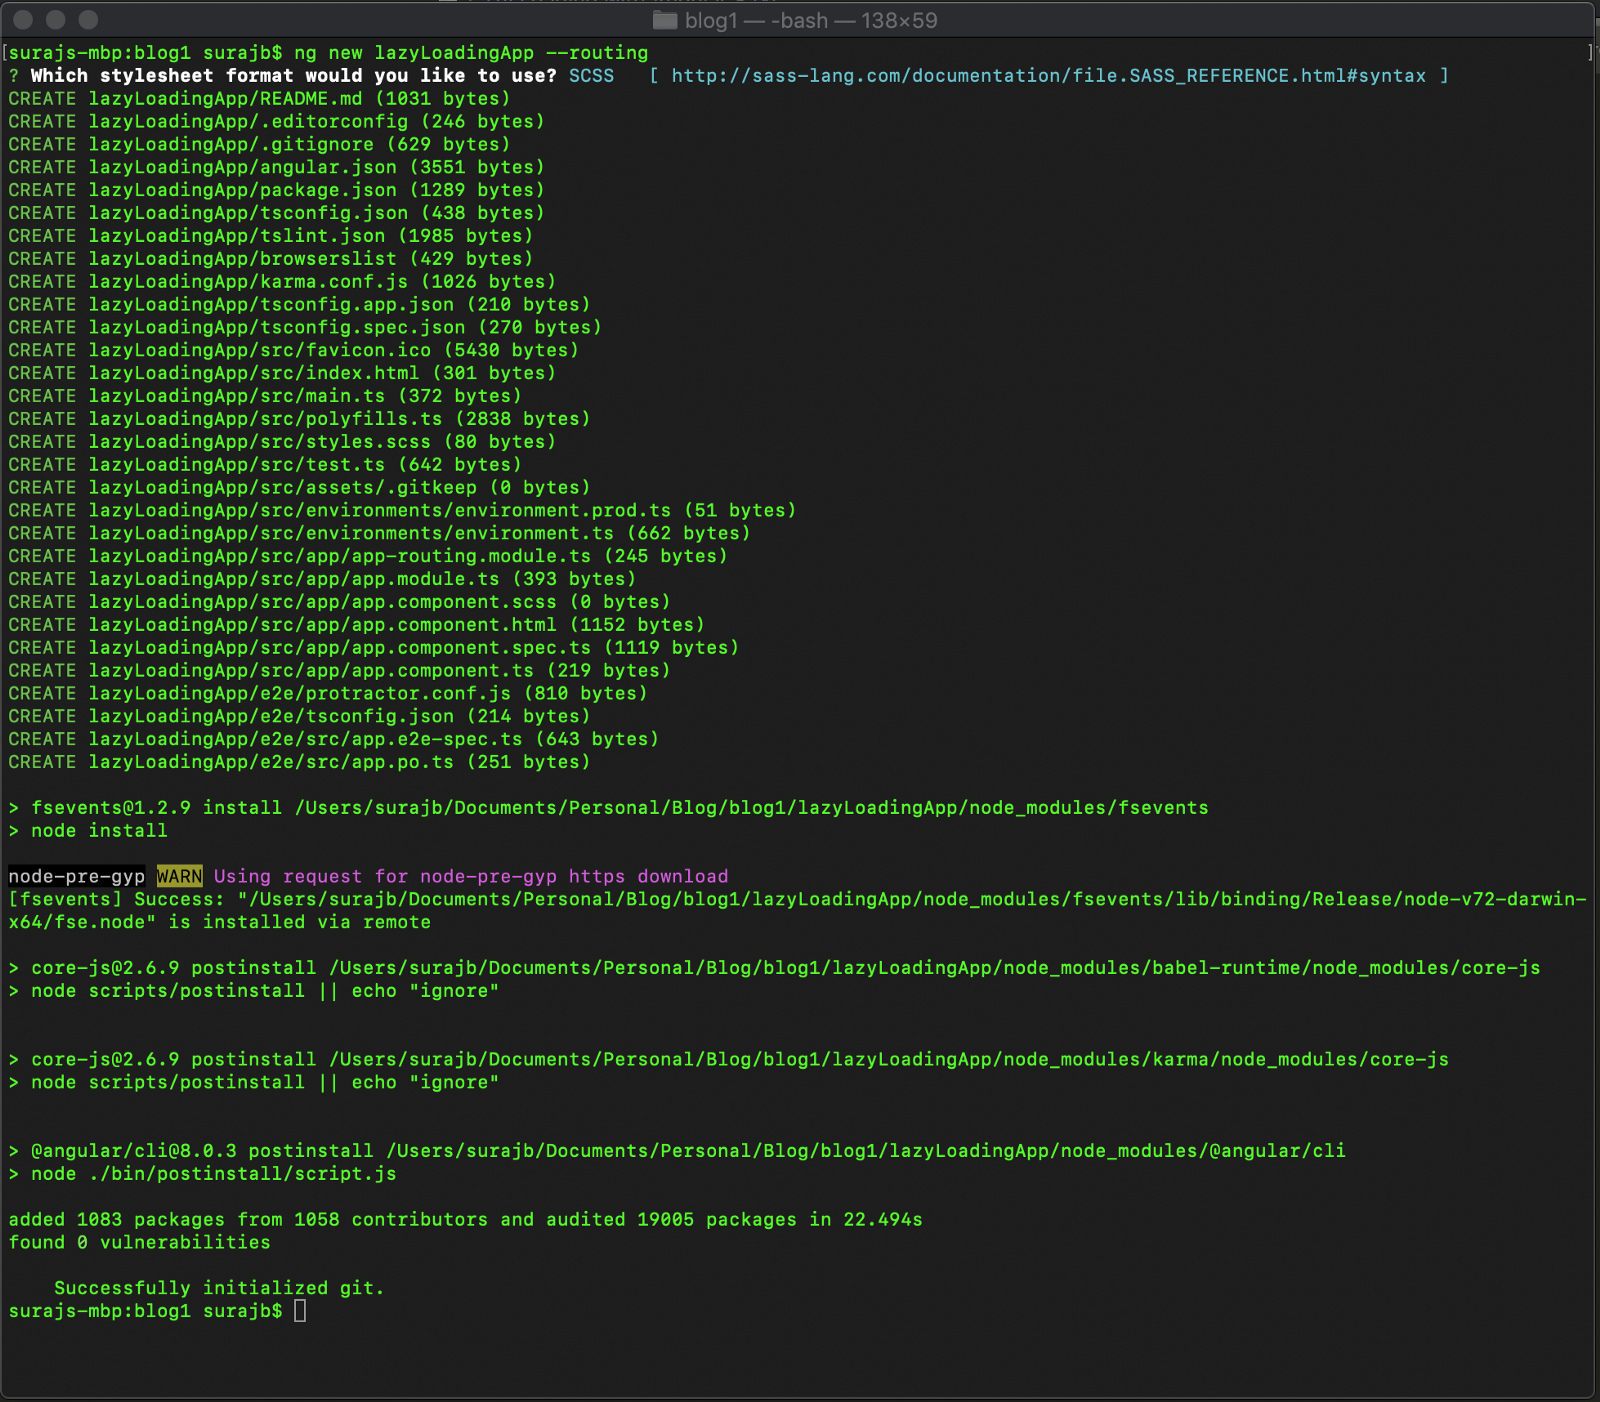Click the '[fsevents] Success:' message line

click(797, 901)
